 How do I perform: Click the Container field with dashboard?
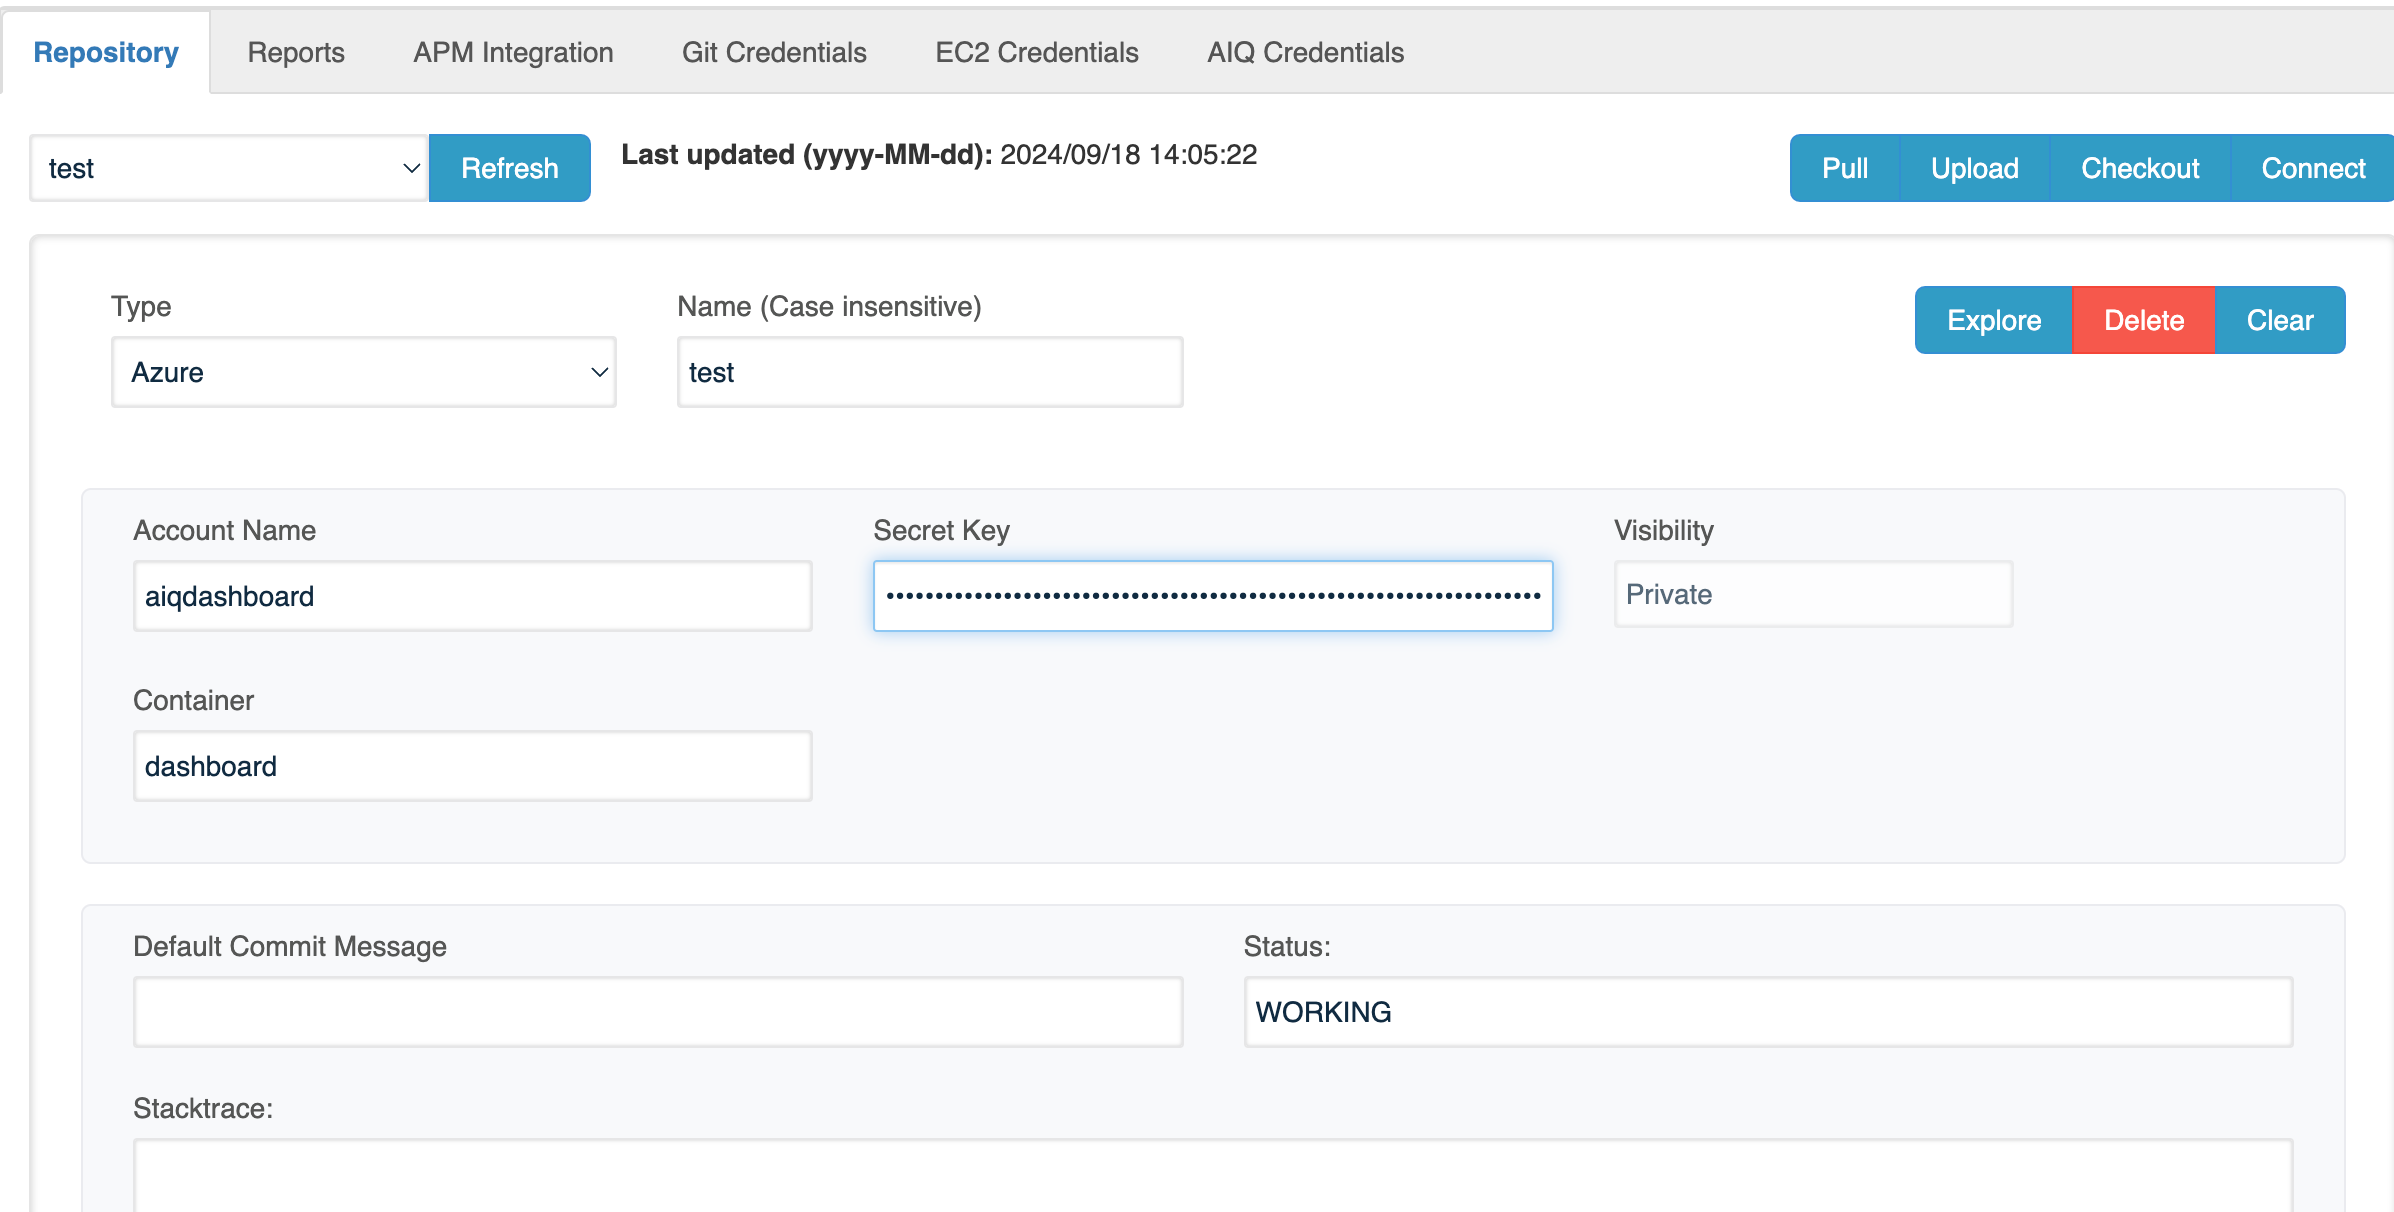(x=473, y=766)
